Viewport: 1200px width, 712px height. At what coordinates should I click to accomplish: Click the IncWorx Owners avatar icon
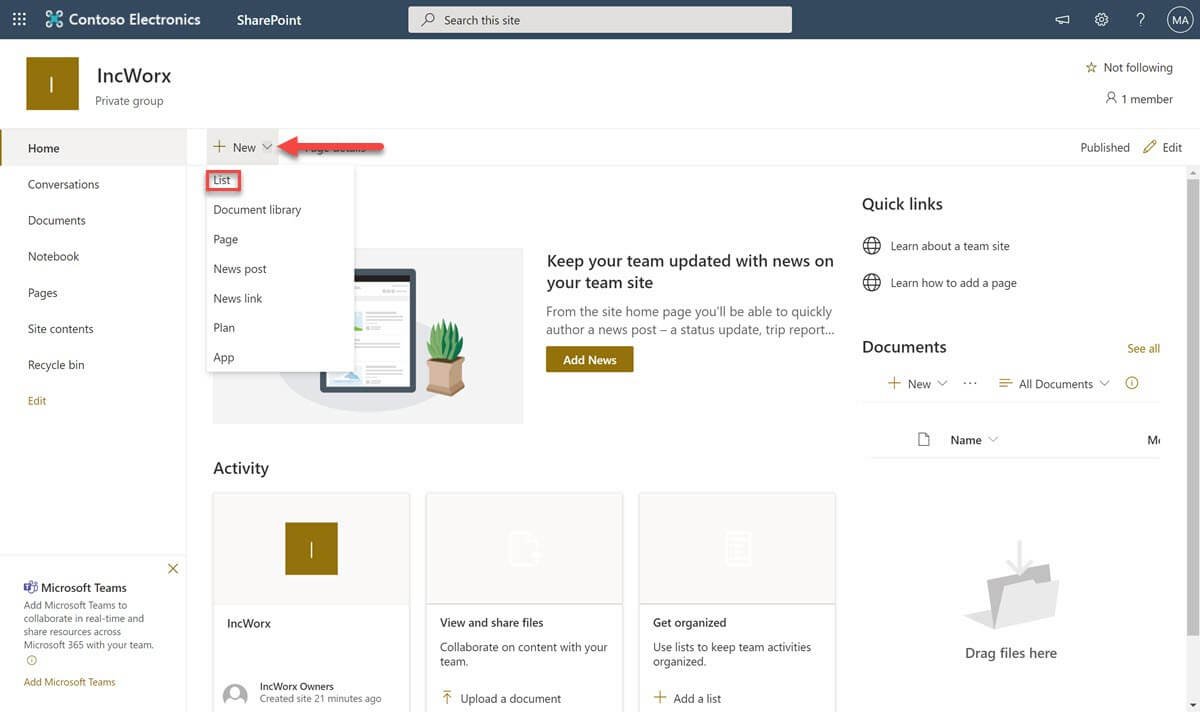coord(235,696)
